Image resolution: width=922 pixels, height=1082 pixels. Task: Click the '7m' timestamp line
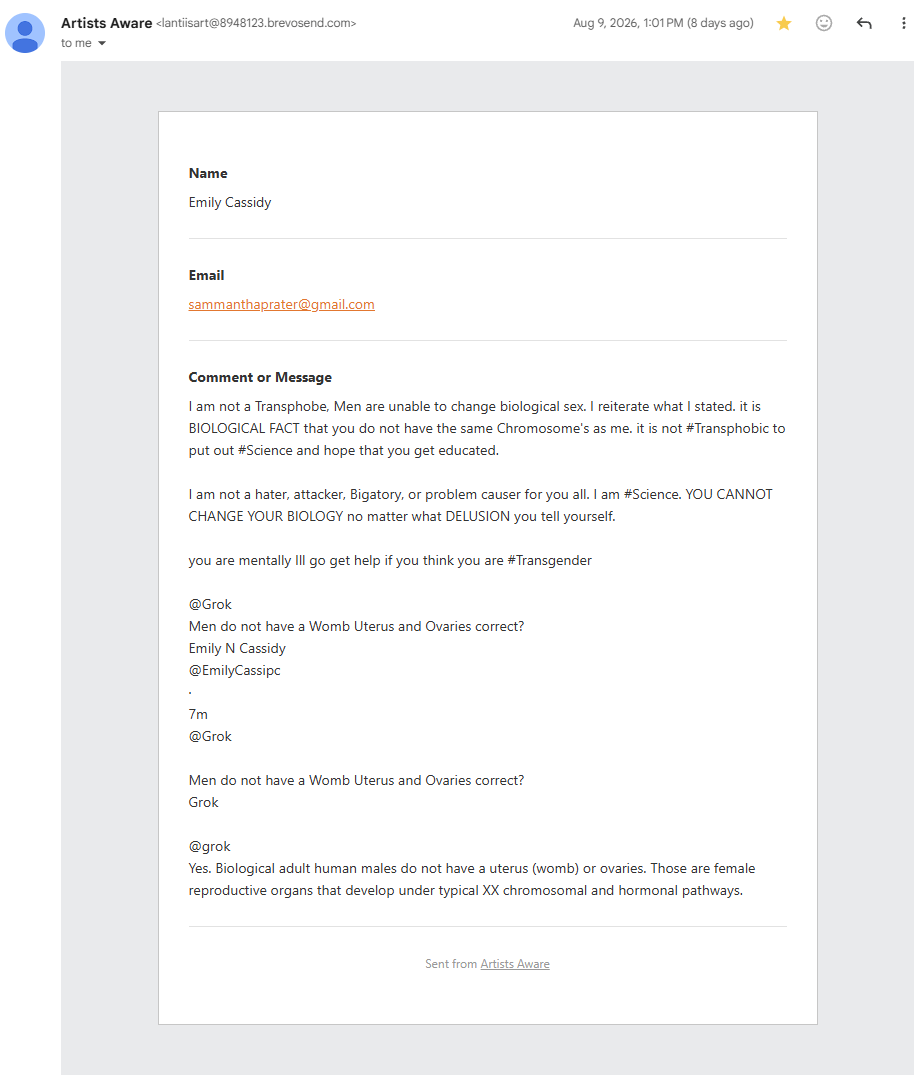198,714
